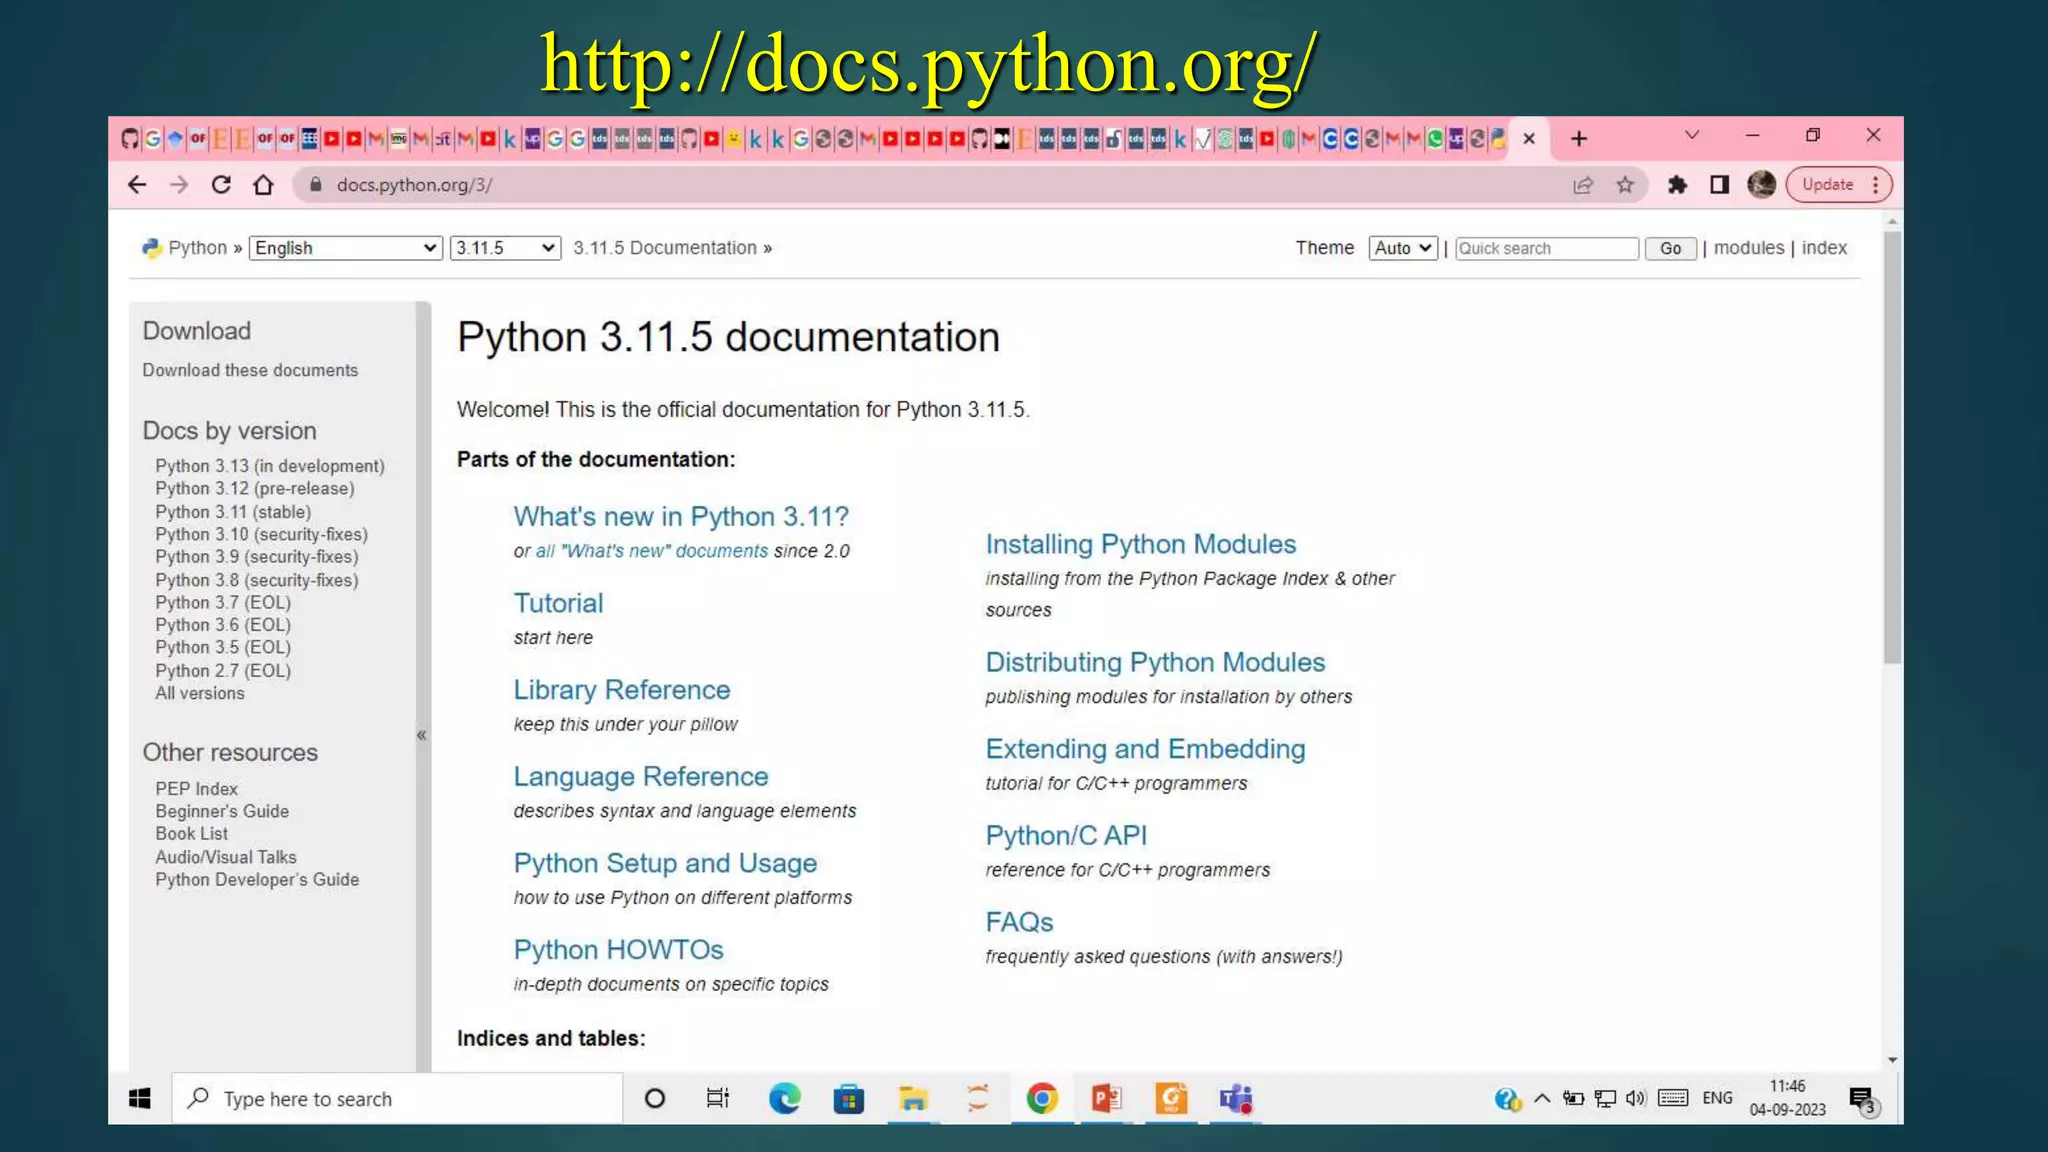Image resolution: width=2048 pixels, height=1152 pixels.
Task: Open a new tab with plus icon
Action: pos(1579,139)
